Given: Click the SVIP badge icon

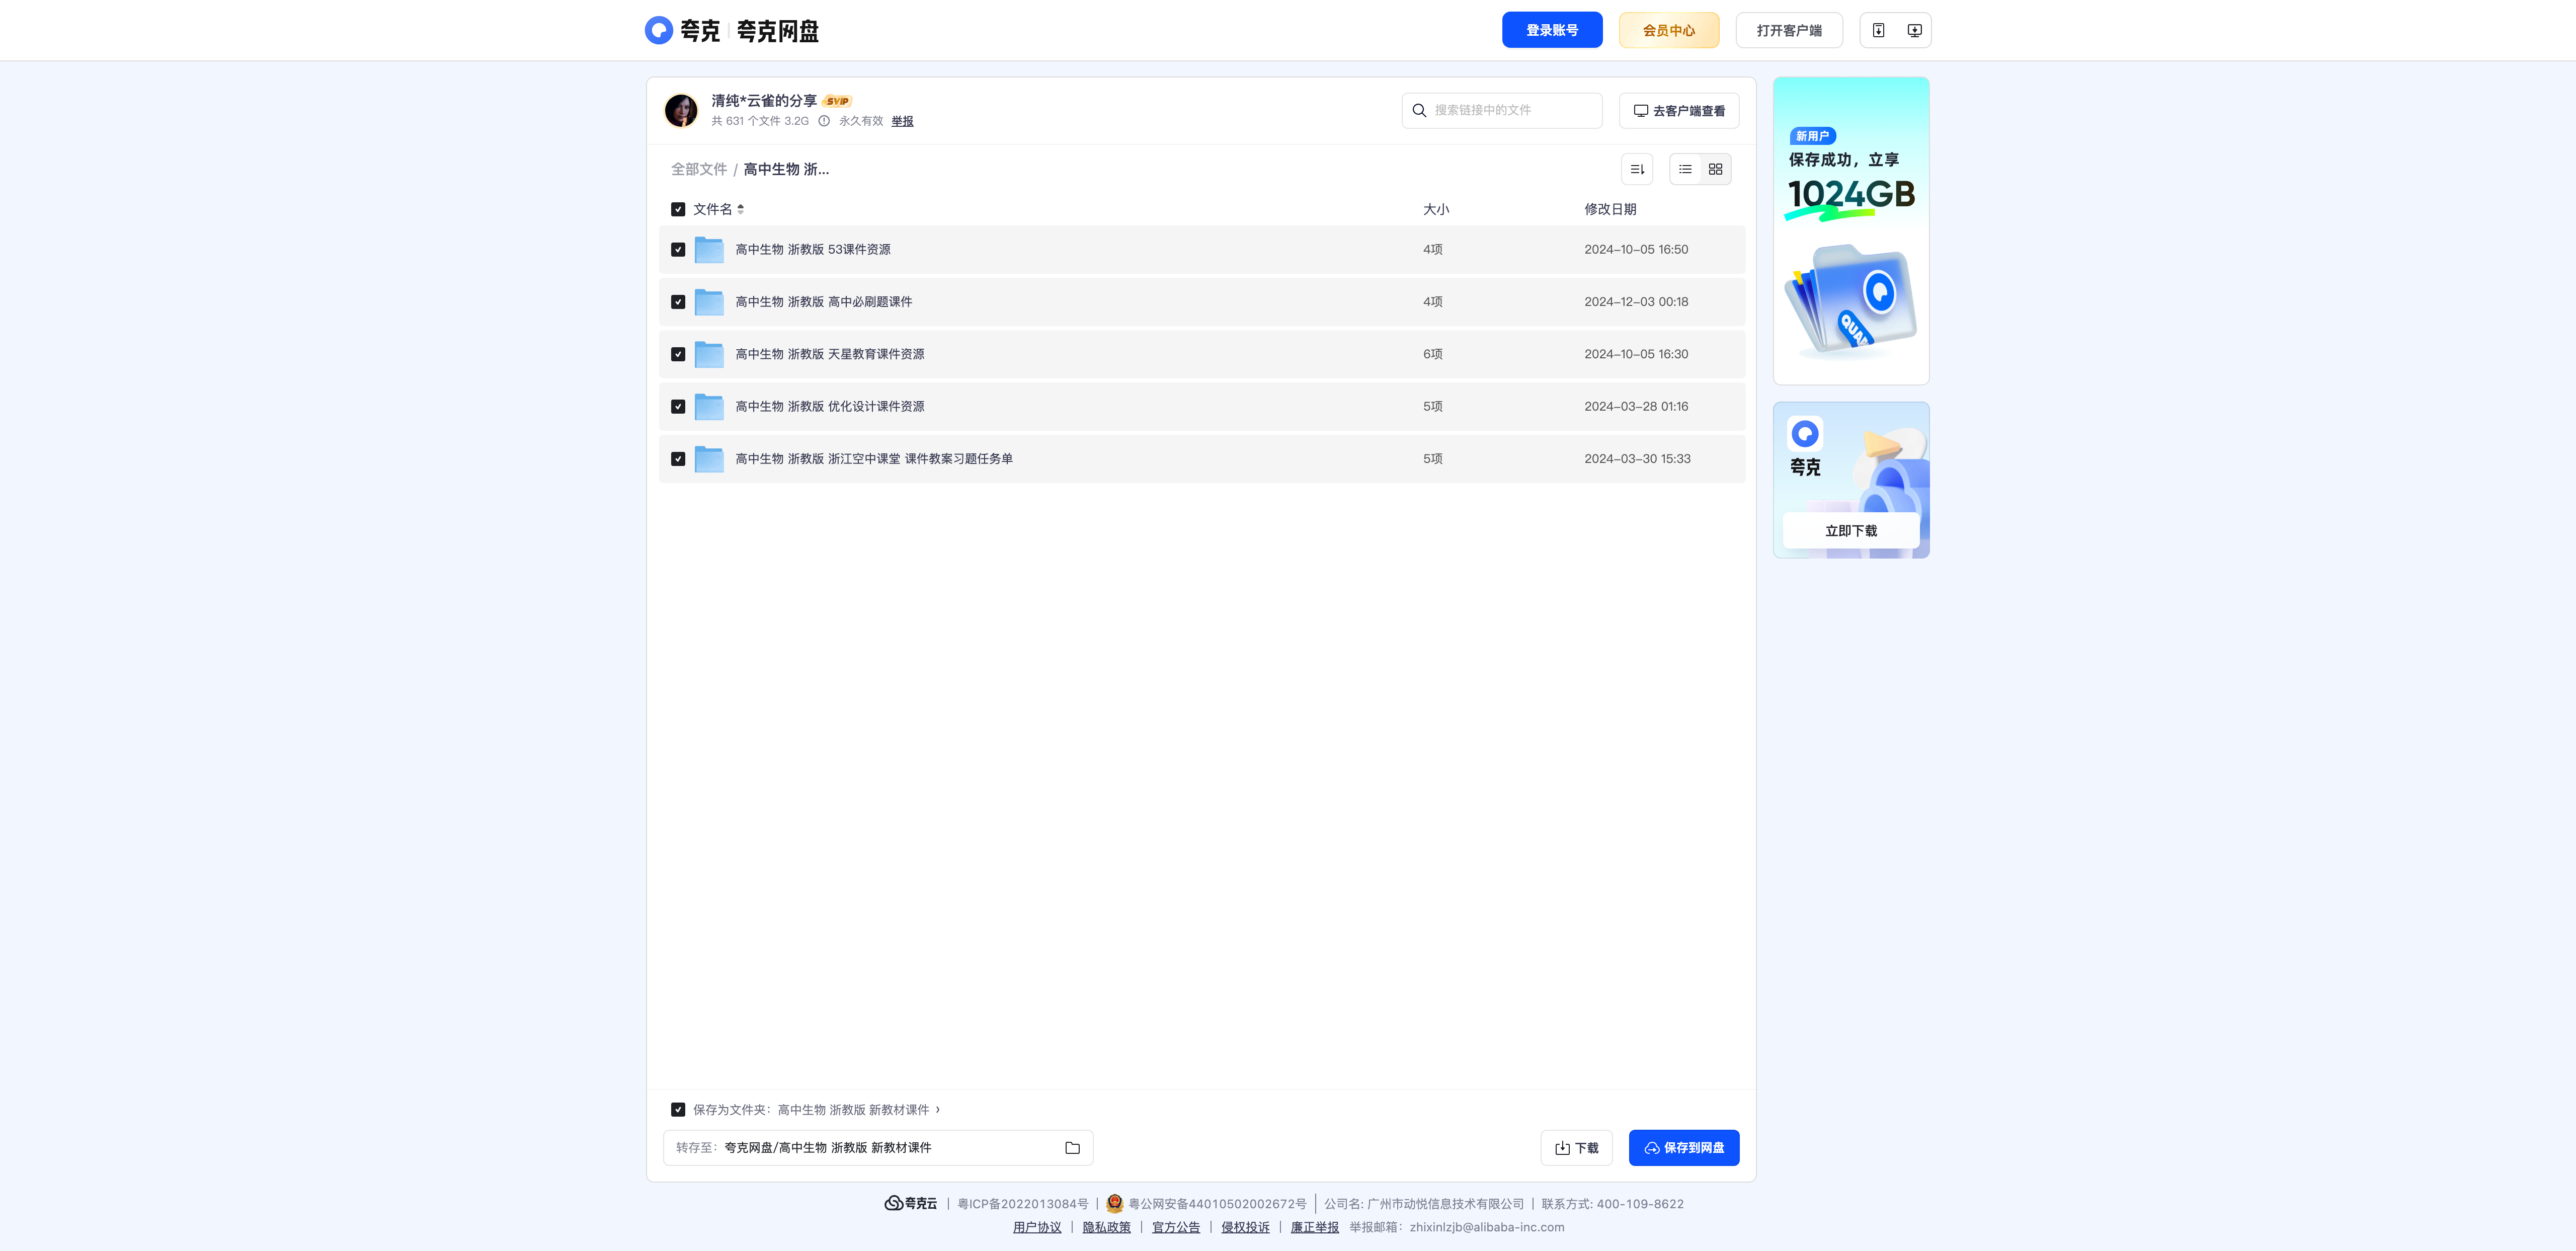Looking at the screenshot, I should 837,101.
